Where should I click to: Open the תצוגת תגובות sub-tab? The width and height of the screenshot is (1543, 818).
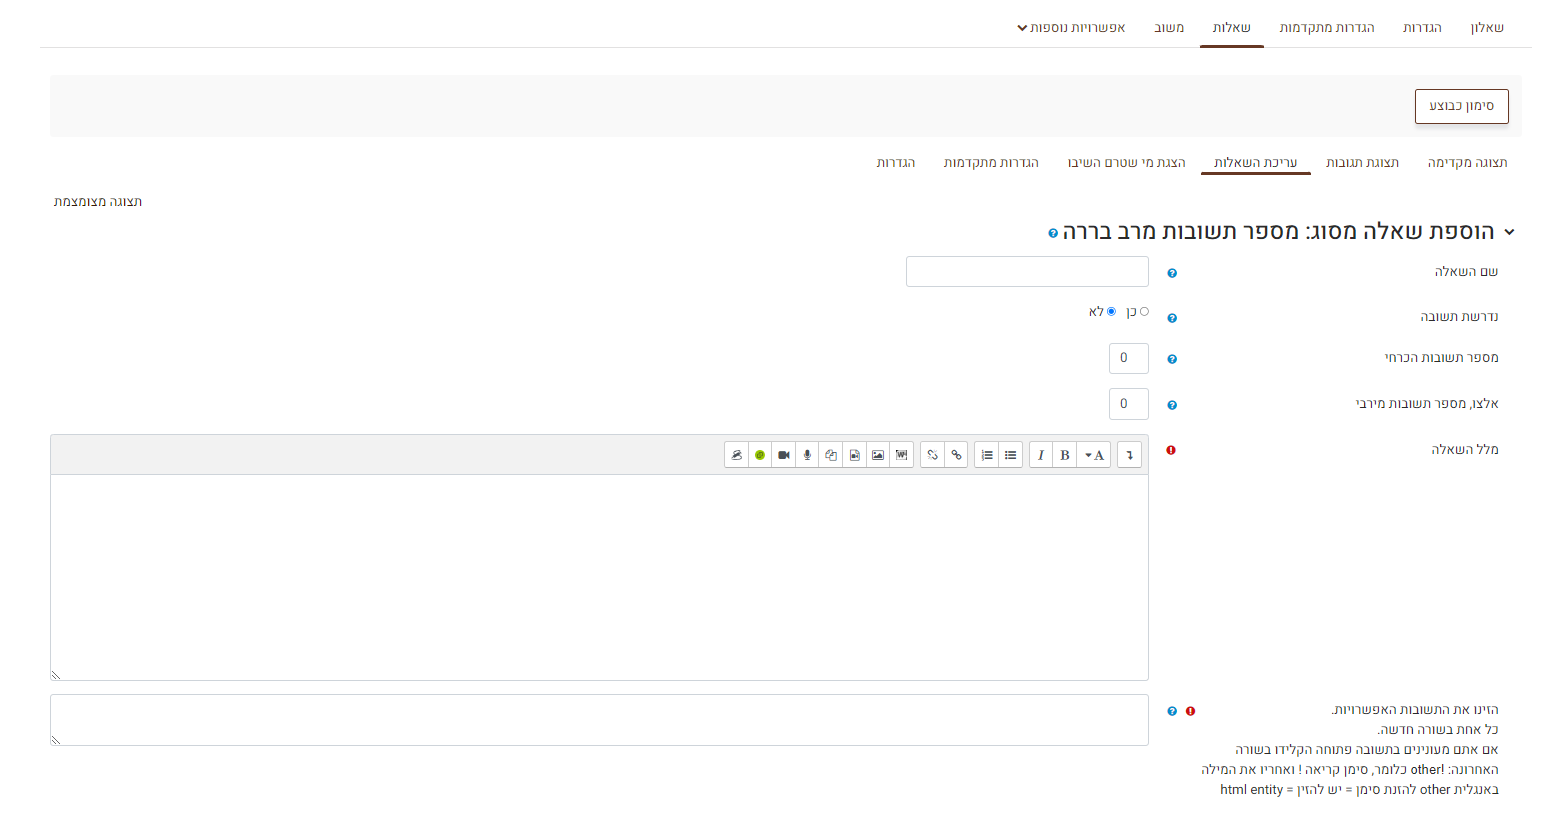(x=1362, y=163)
